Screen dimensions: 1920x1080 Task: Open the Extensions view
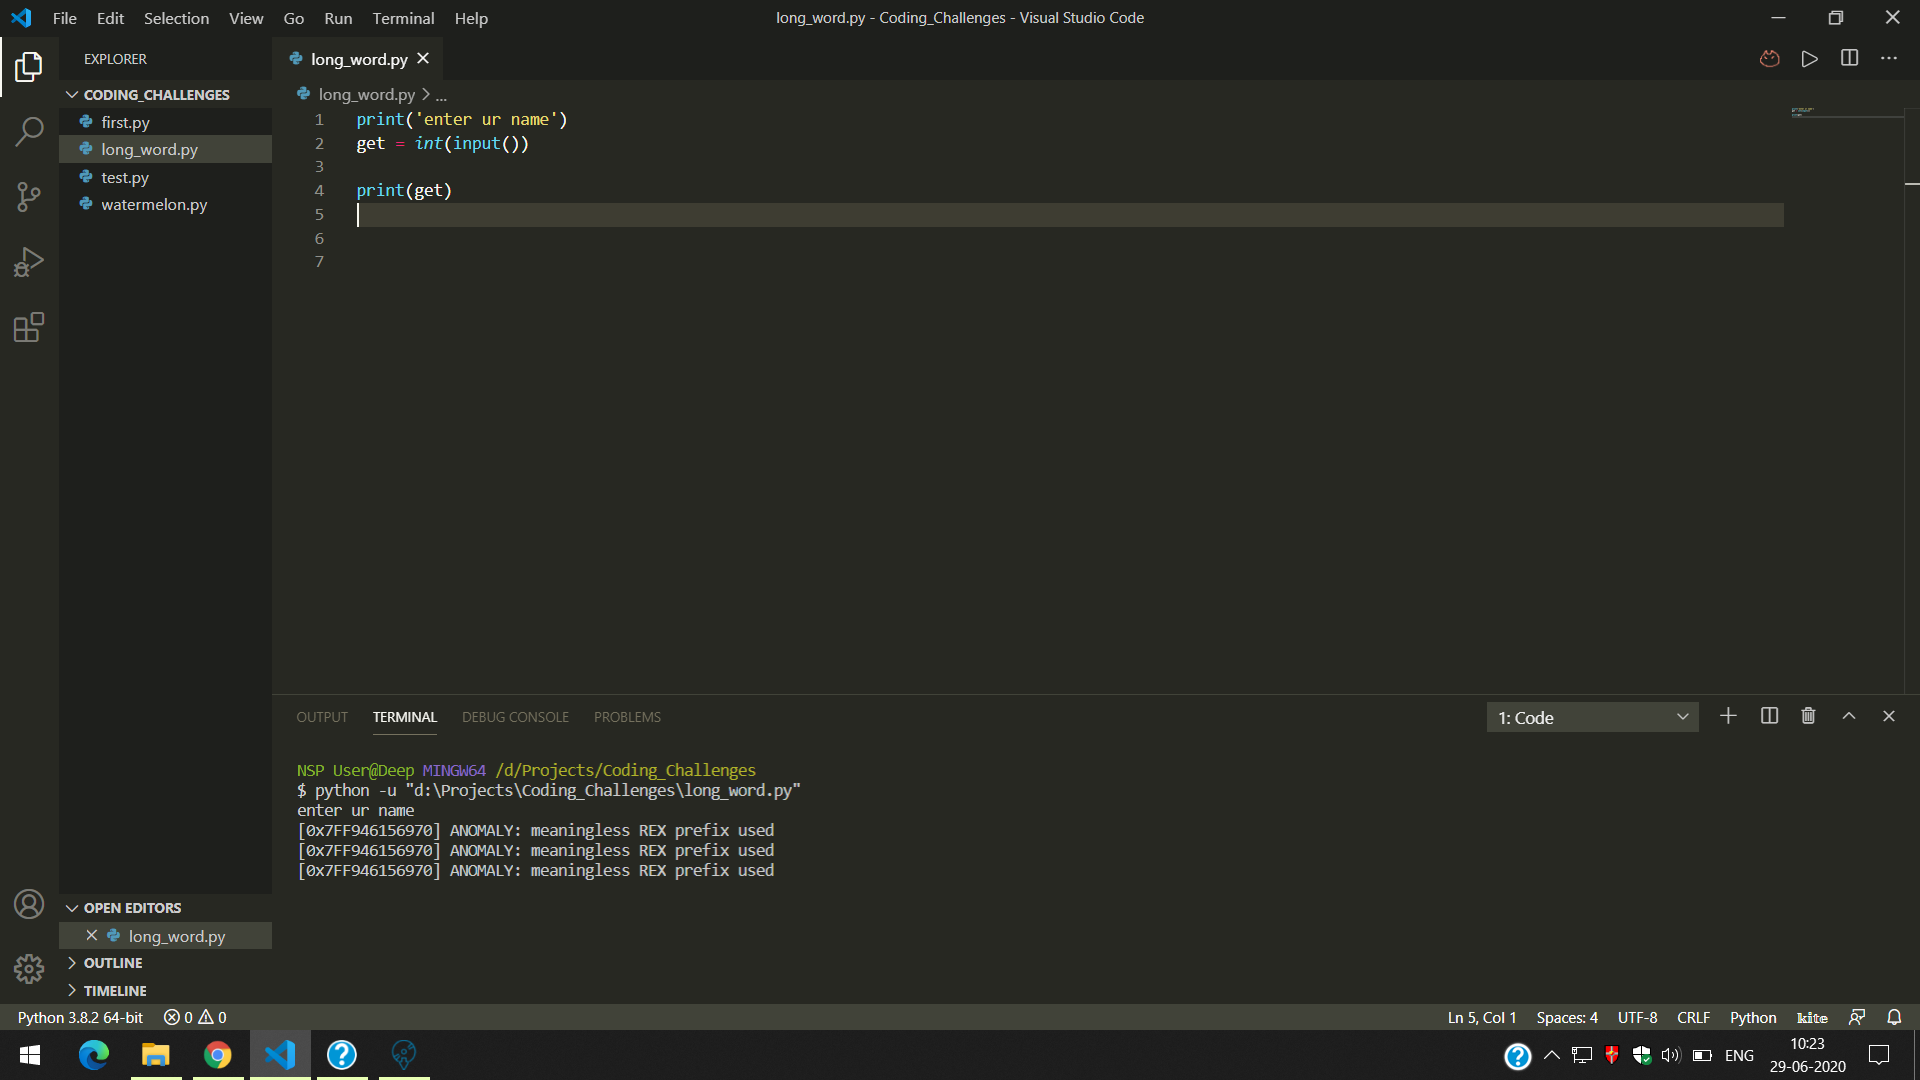coord(29,327)
